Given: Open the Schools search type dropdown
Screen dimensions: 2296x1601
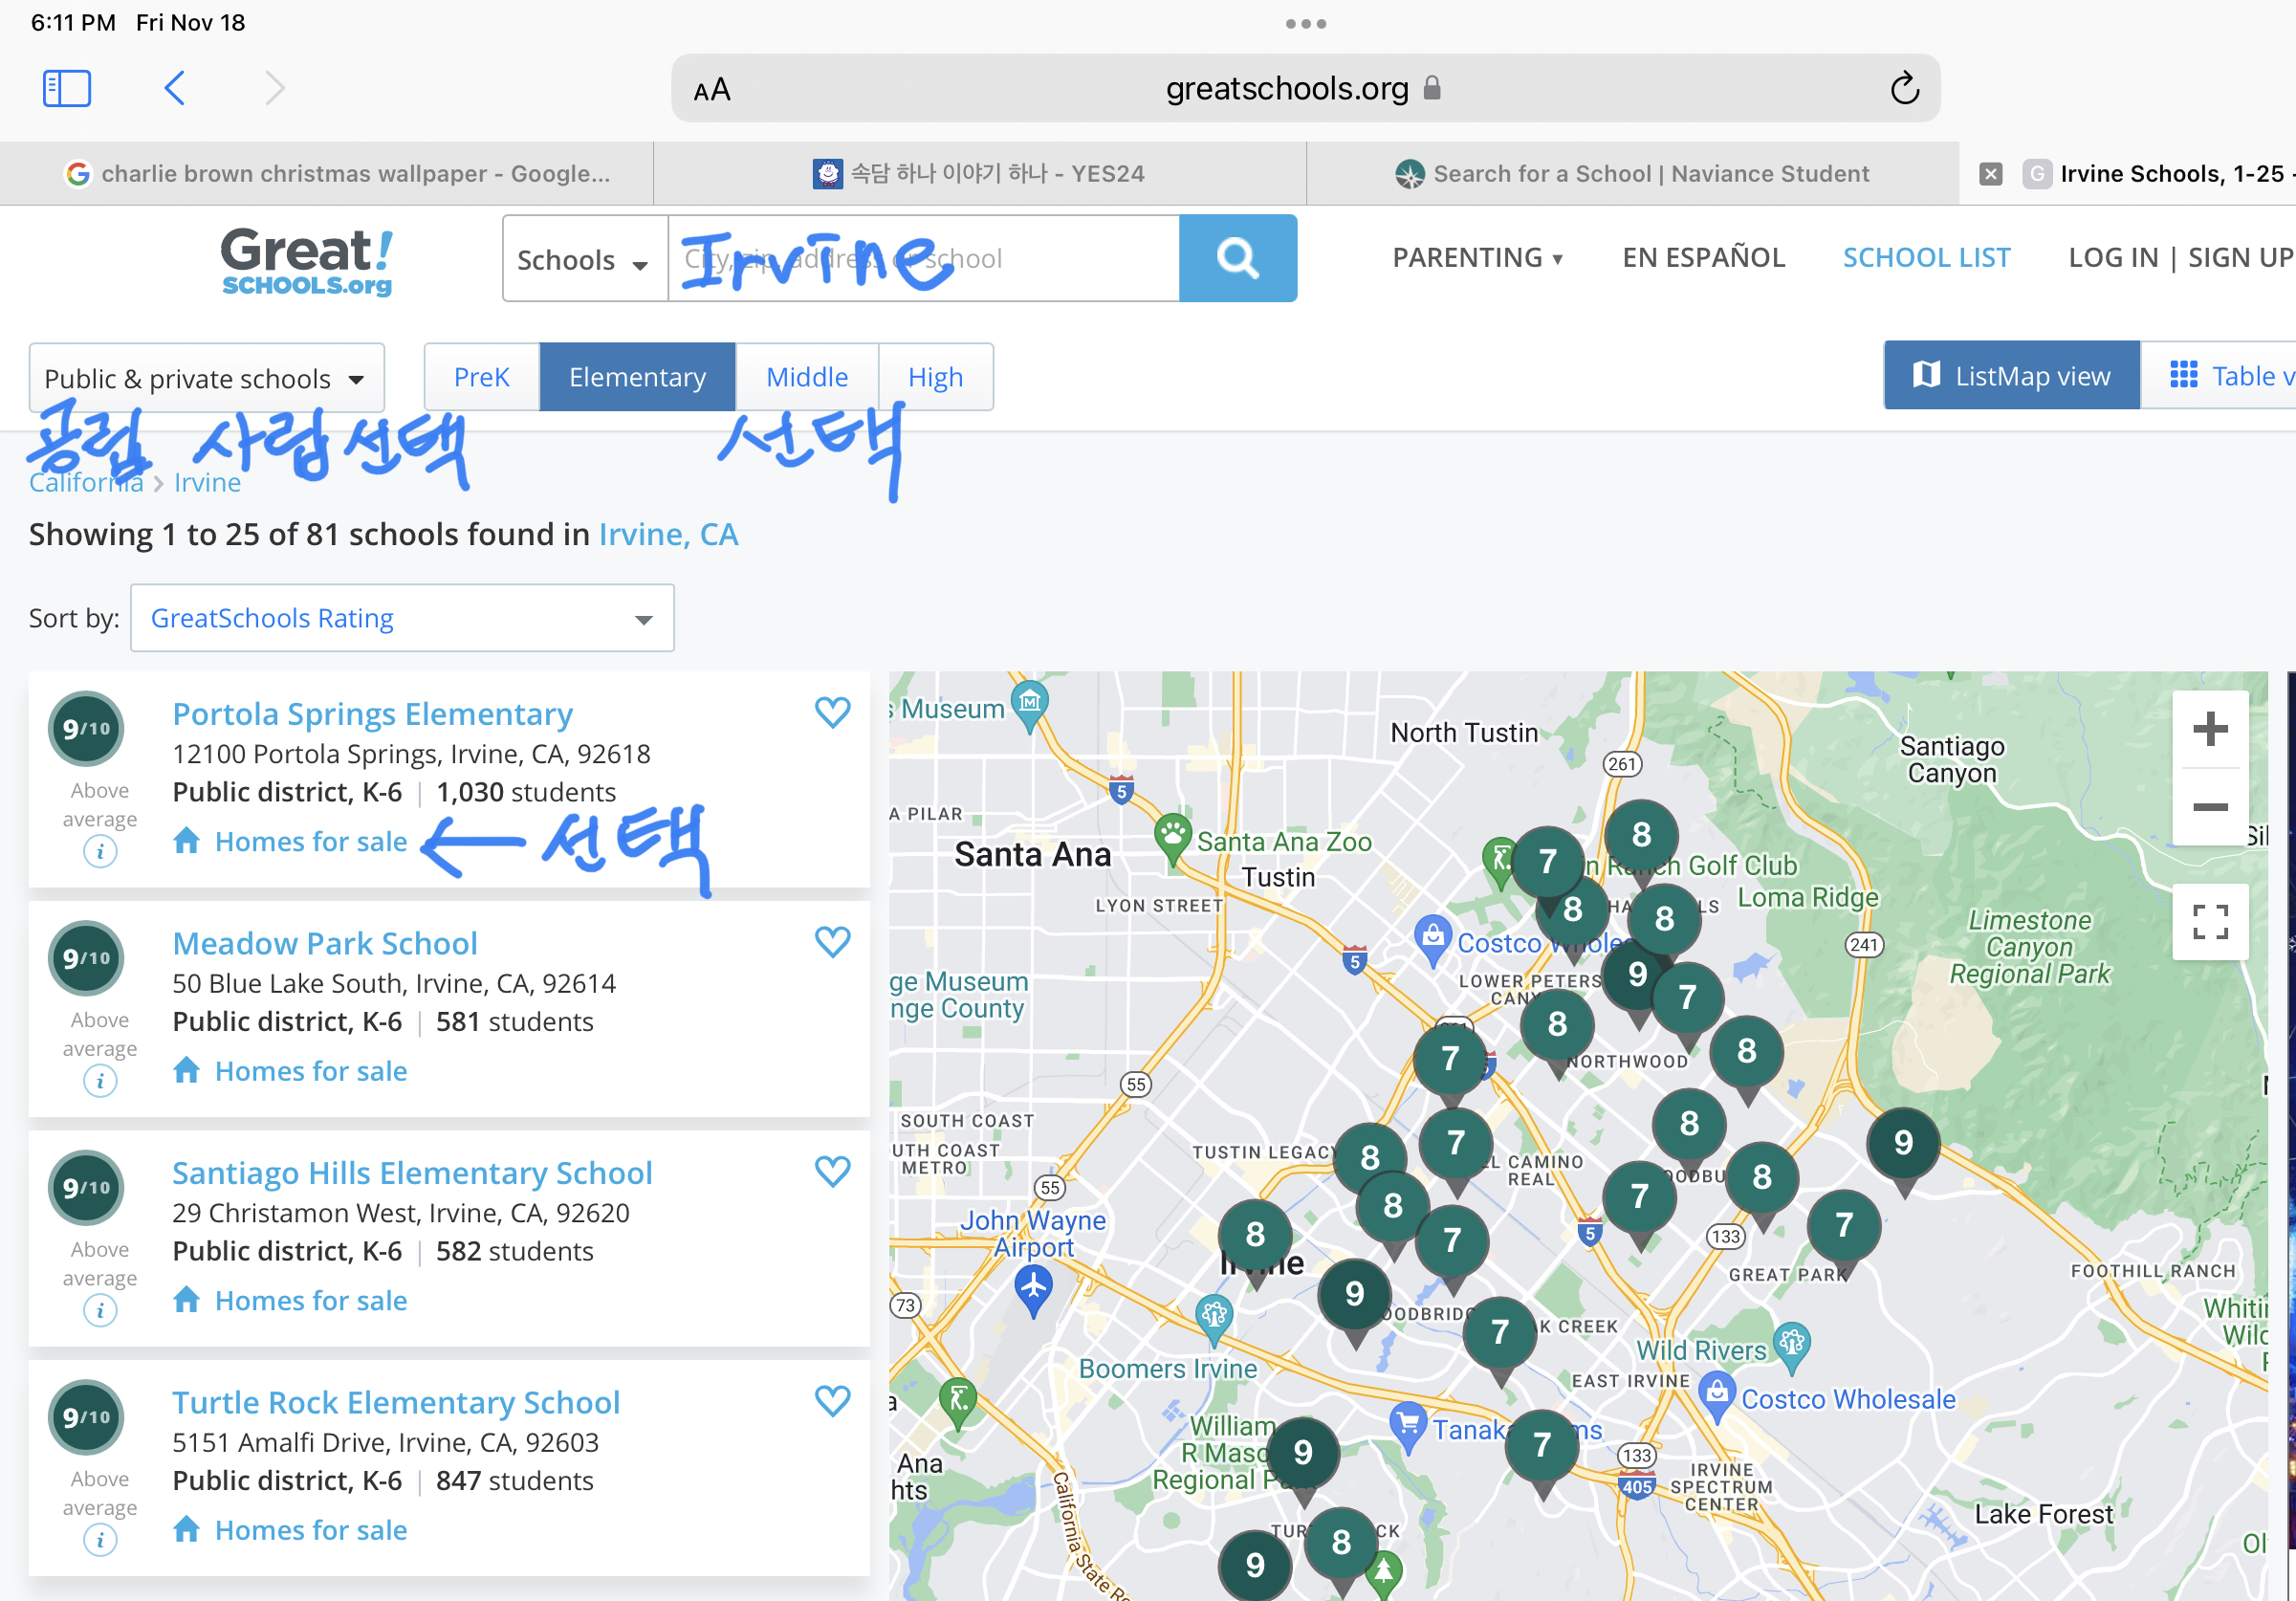Looking at the screenshot, I should (584, 259).
